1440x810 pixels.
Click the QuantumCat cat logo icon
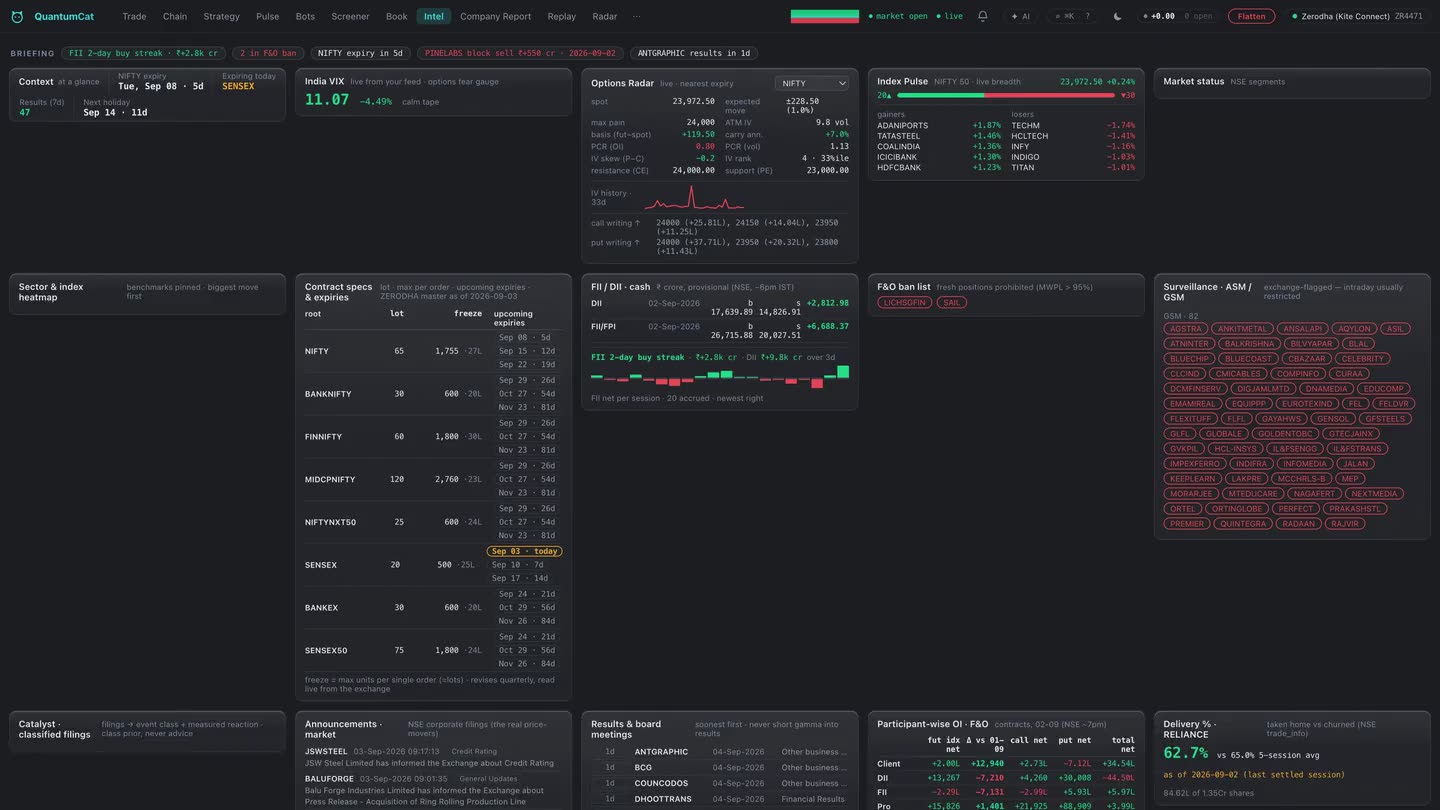click(x=17, y=16)
